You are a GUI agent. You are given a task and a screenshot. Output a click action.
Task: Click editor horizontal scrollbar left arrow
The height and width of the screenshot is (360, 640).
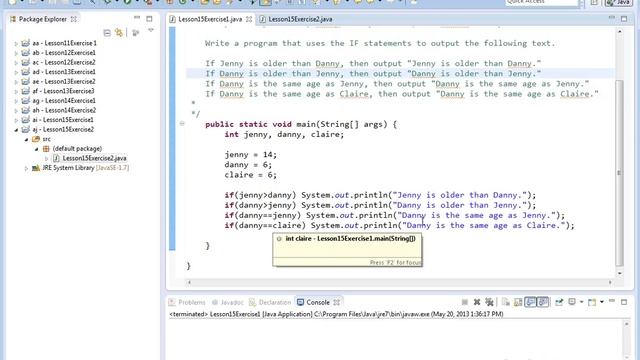189,282
